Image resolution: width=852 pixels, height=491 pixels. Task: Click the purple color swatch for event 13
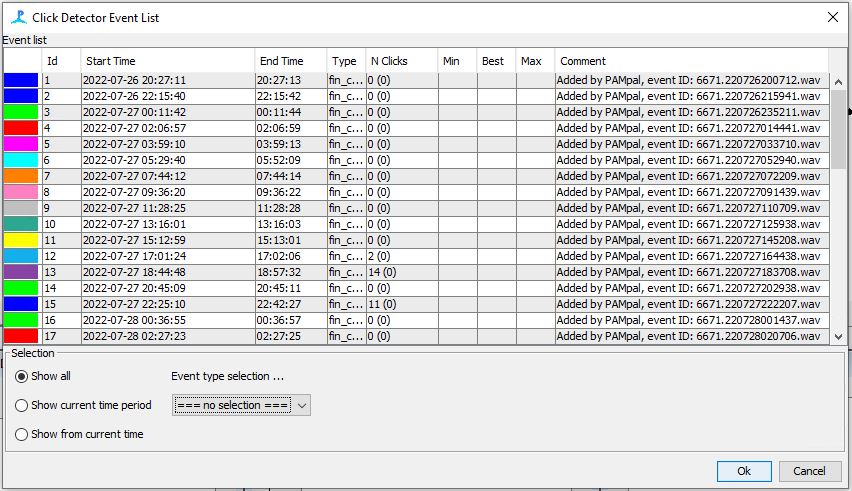(21, 272)
